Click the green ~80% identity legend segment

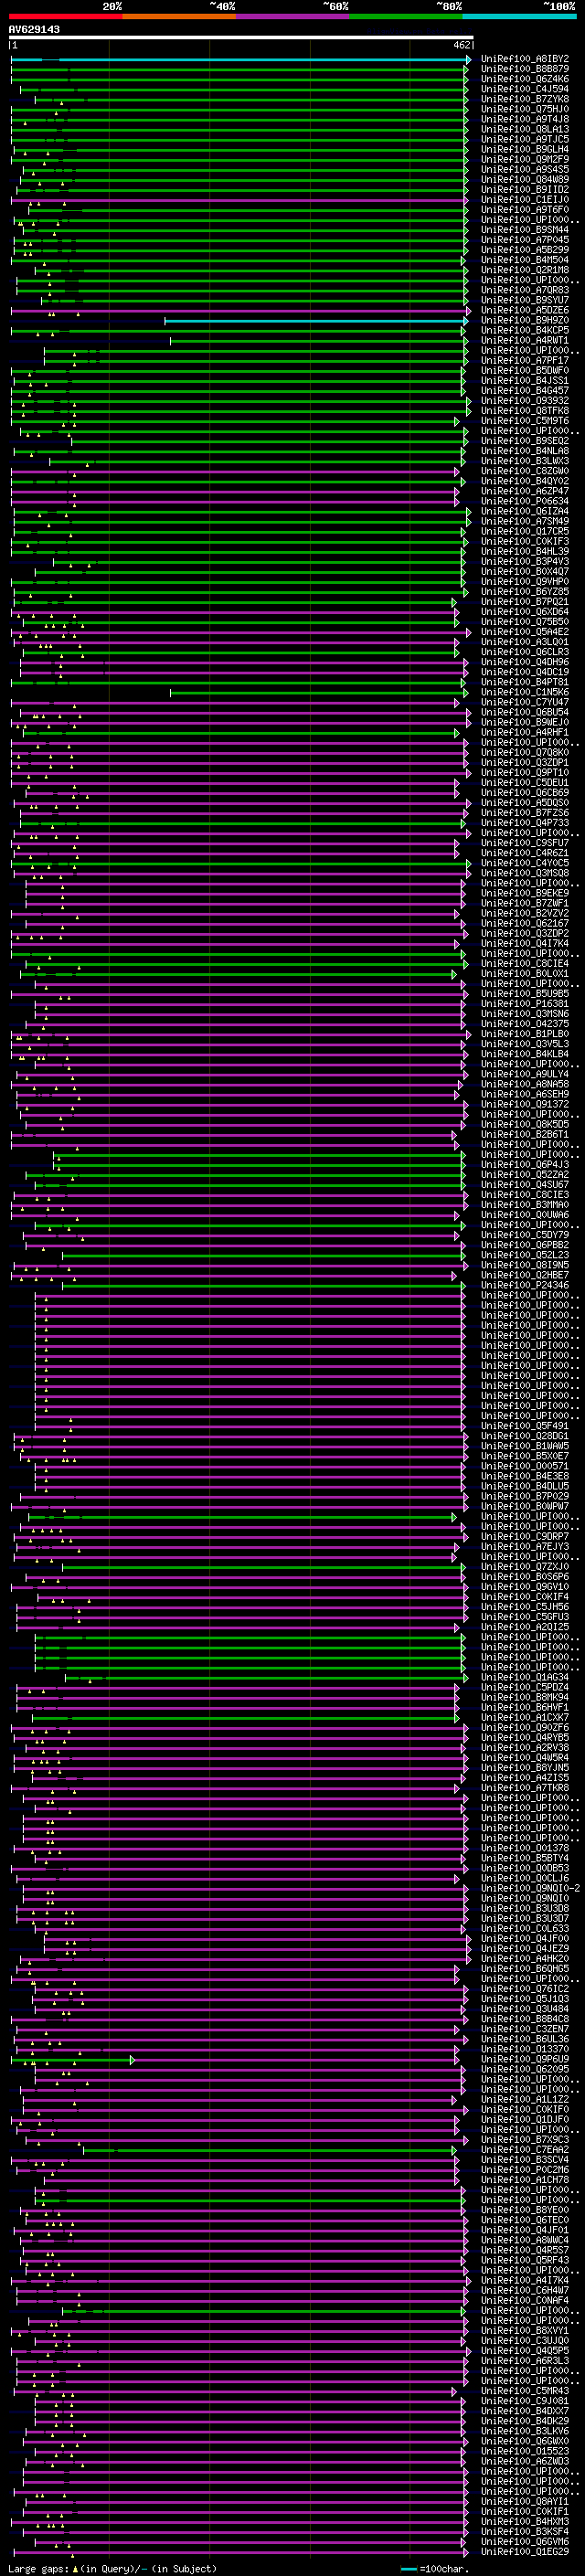[405, 16]
